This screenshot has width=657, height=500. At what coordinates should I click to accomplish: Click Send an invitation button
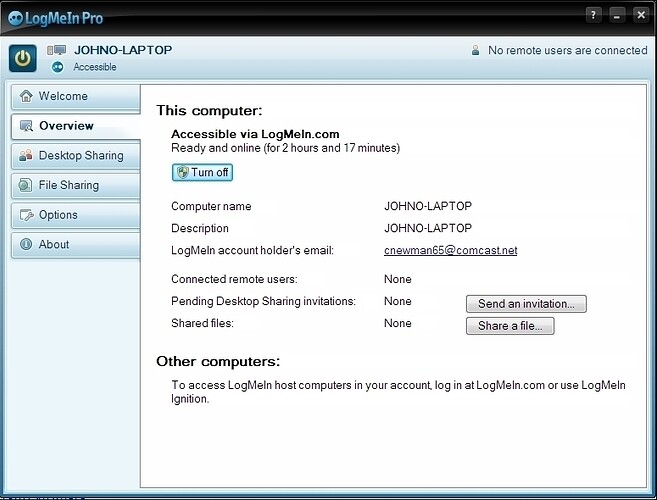tap(526, 304)
